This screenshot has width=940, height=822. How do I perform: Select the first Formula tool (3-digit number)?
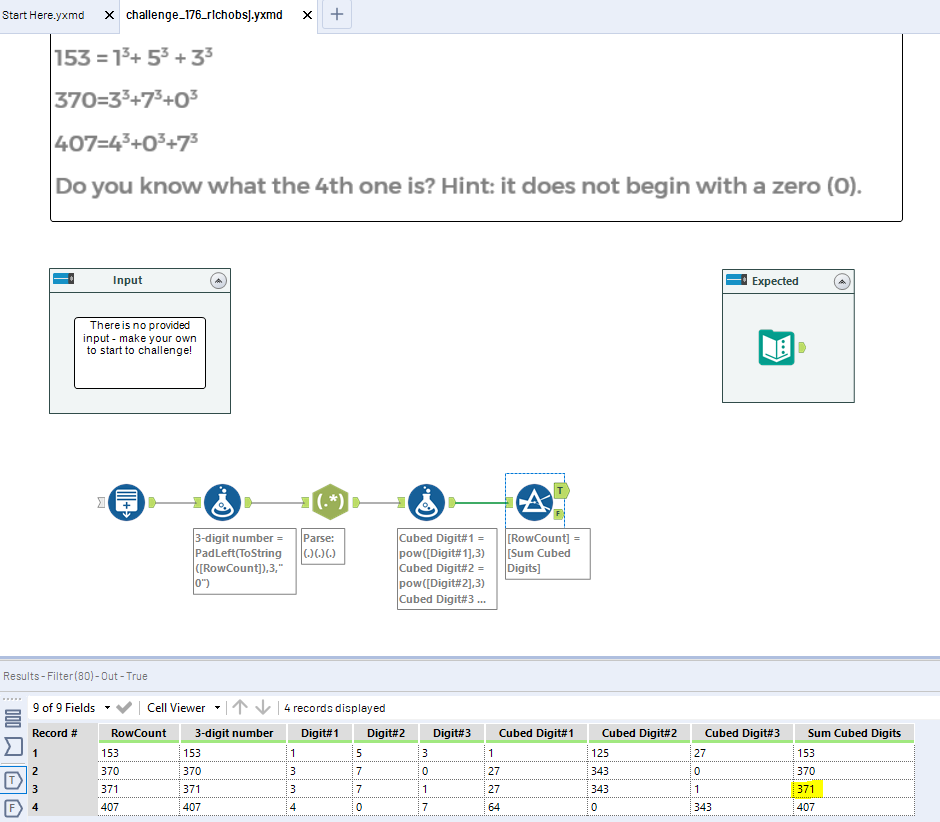click(x=222, y=502)
